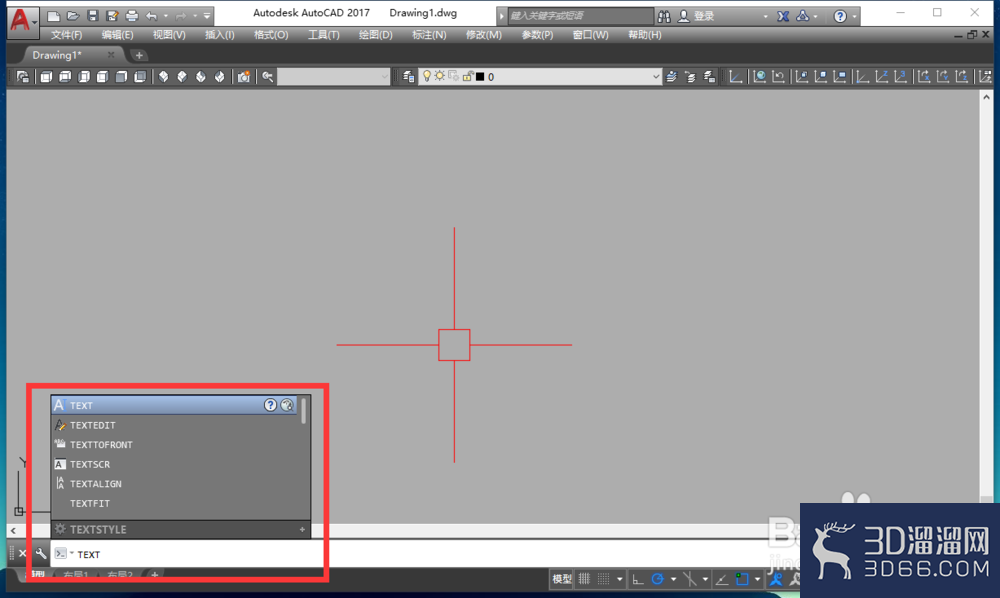Click the 登录 sign-in button

point(696,16)
